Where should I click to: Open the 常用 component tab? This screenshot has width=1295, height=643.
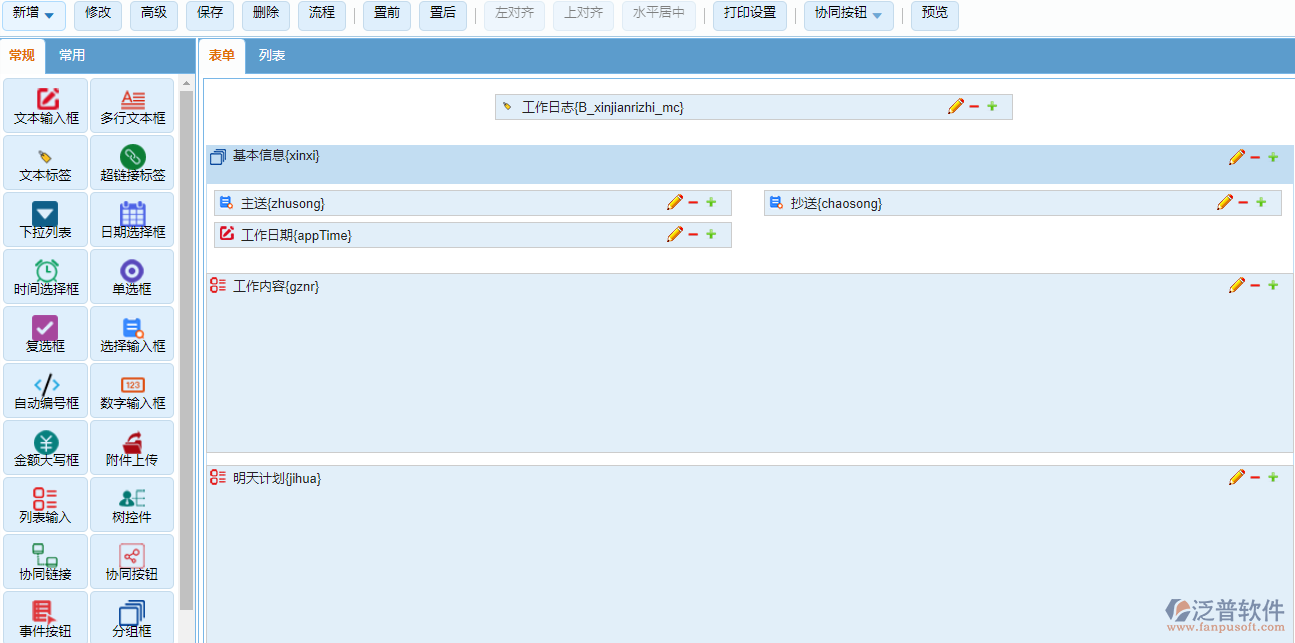[x=72, y=56]
